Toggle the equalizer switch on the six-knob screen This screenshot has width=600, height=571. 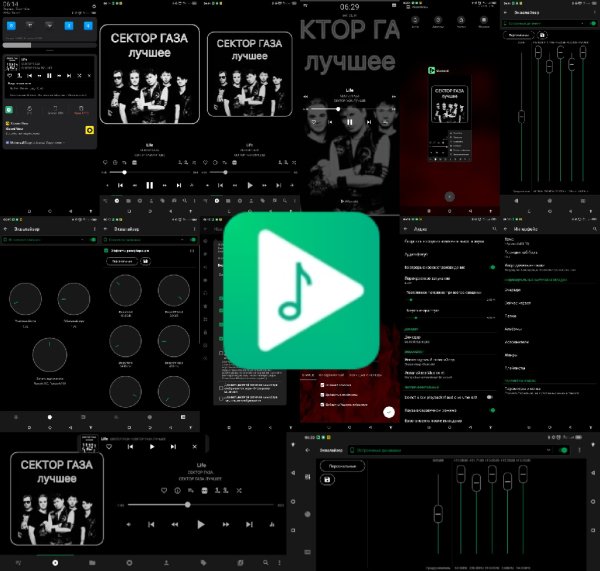point(193,240)
